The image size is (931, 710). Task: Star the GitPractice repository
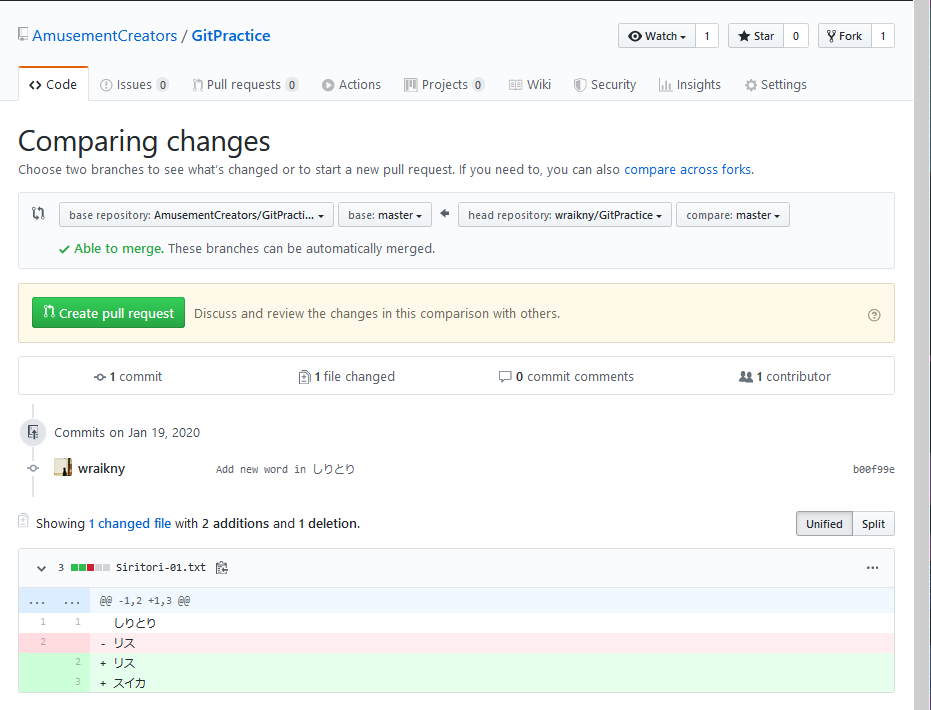pyautogui.click(x=756, y=36)
